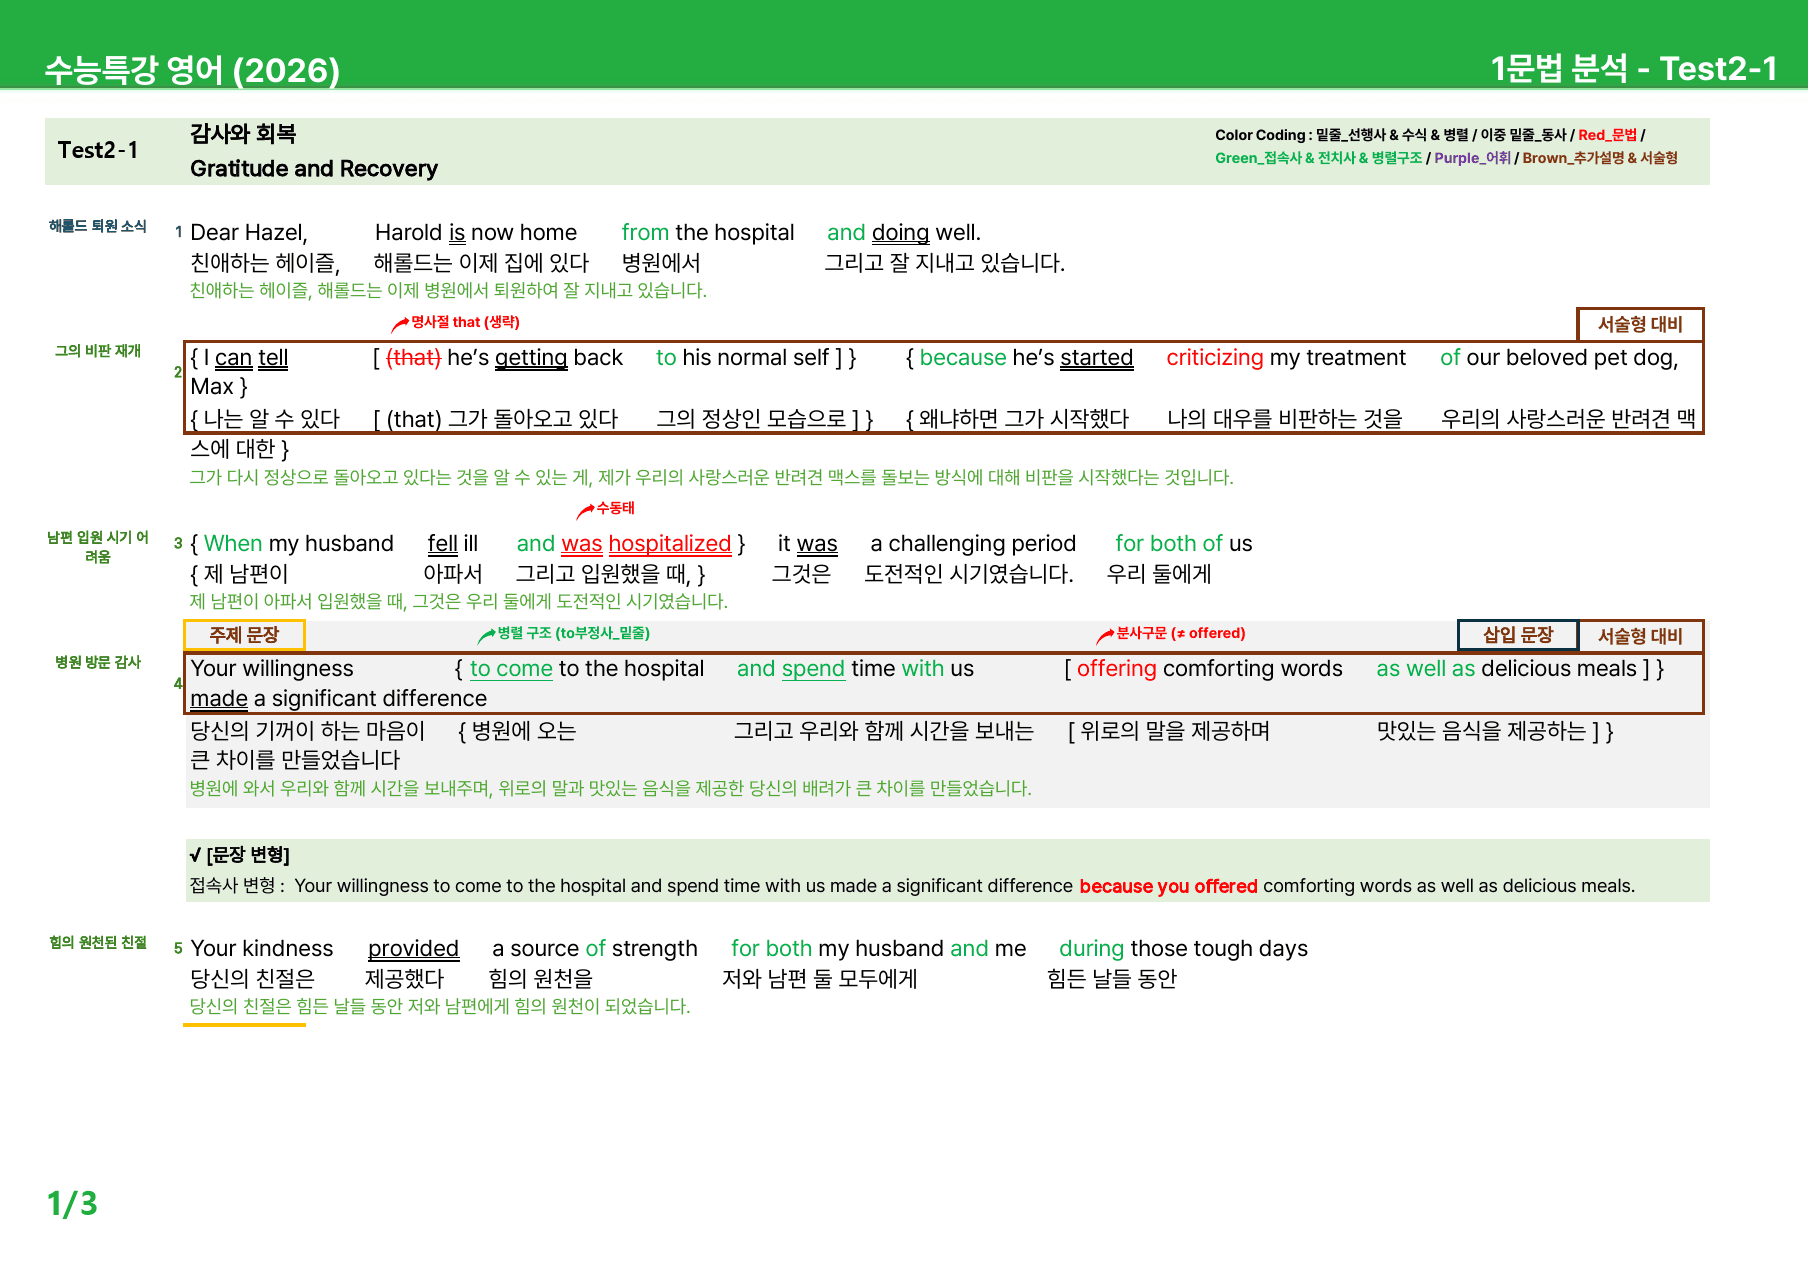Click the green word 'When' in sentence 3
1809x1278 pixels.
pyautogui.click(x=233, y=543)
